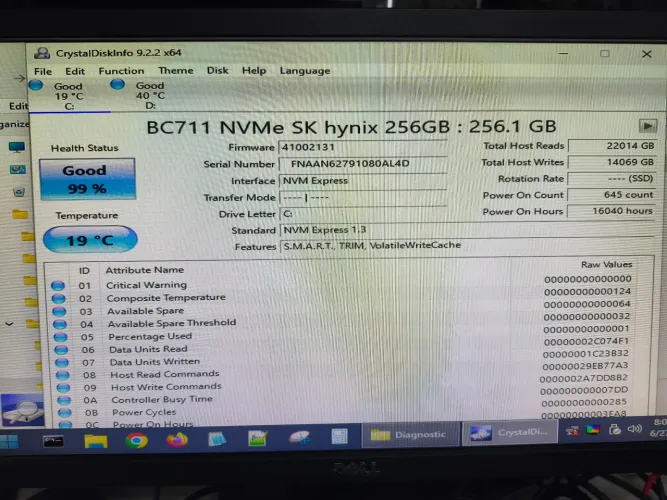Screen dimensions: 667x500
Task: Click the CrystalDiskInfo title bar icon
Action: pyautogui.click(x=42, y=53)
